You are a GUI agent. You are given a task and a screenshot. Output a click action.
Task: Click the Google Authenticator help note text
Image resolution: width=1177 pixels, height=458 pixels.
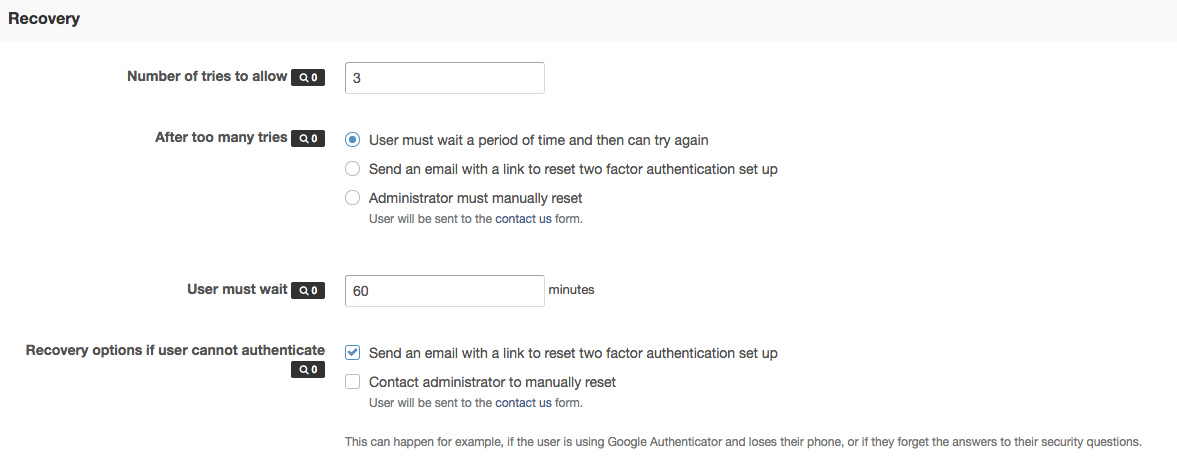click(x=742, y=441)
